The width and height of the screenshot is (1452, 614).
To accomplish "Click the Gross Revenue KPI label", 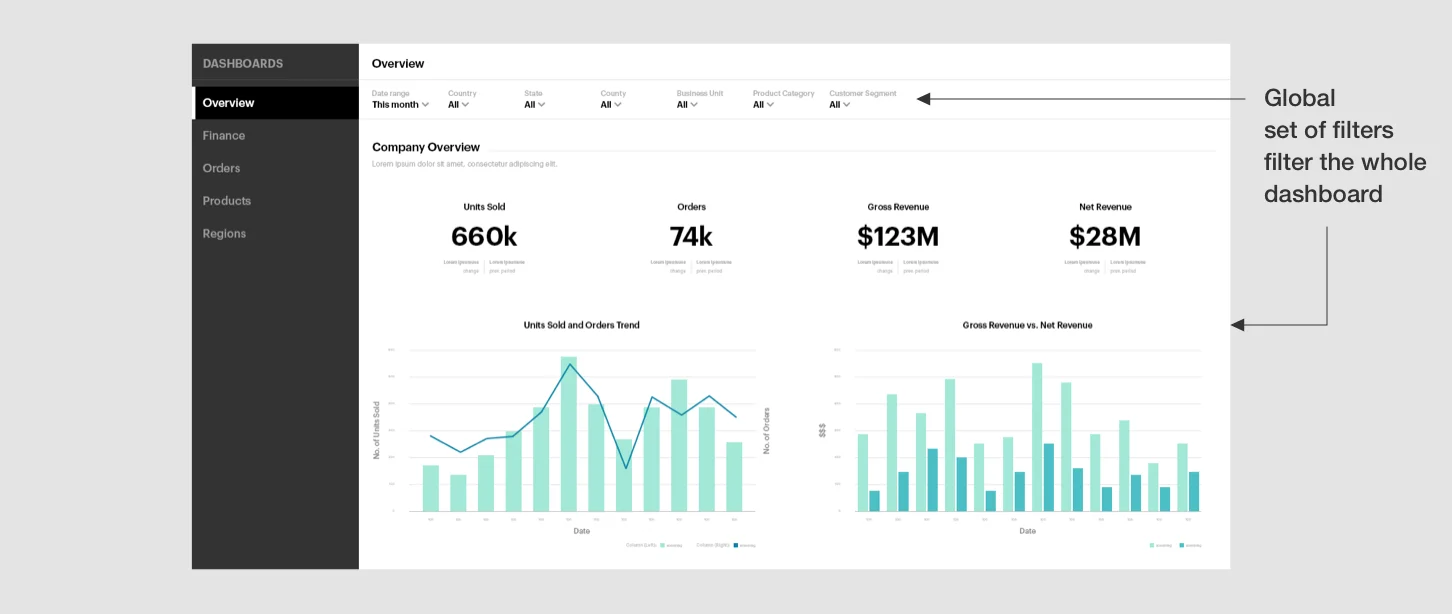I will click(x=898, y=207).
